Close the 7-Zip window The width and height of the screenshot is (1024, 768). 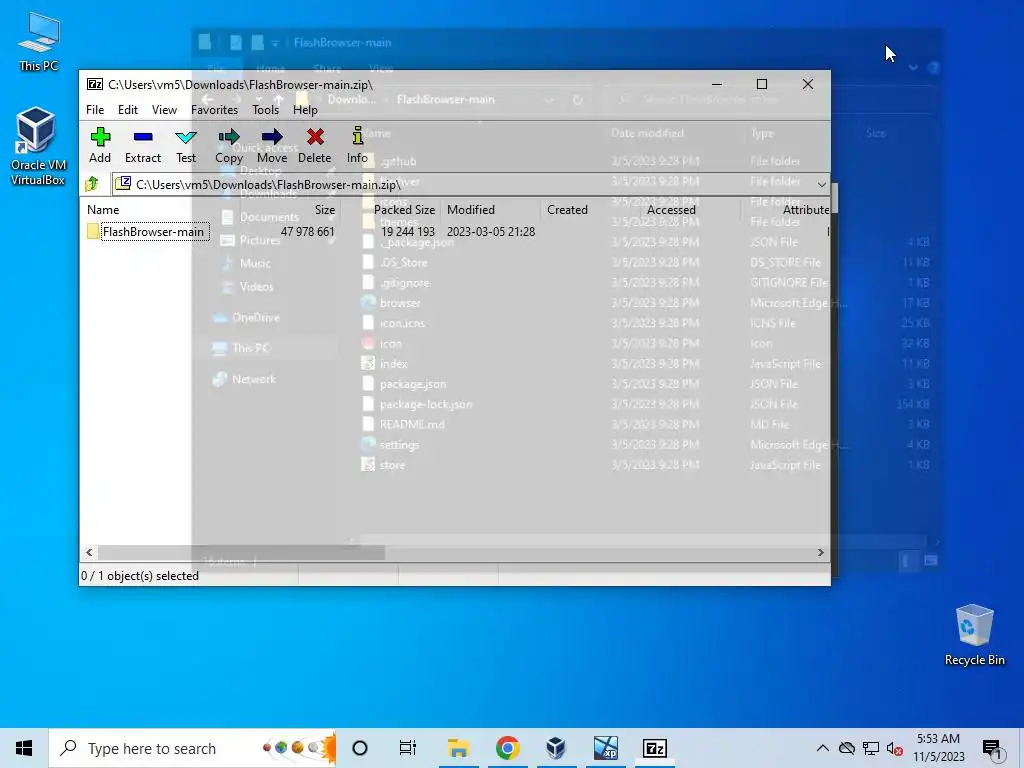(x=808, y=84)
